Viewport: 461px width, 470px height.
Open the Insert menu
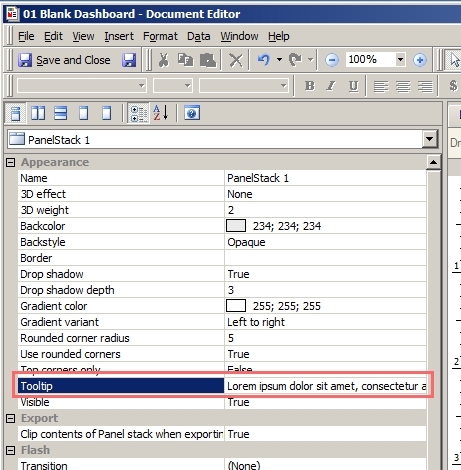pyautogui.click(x=119, y=36)
